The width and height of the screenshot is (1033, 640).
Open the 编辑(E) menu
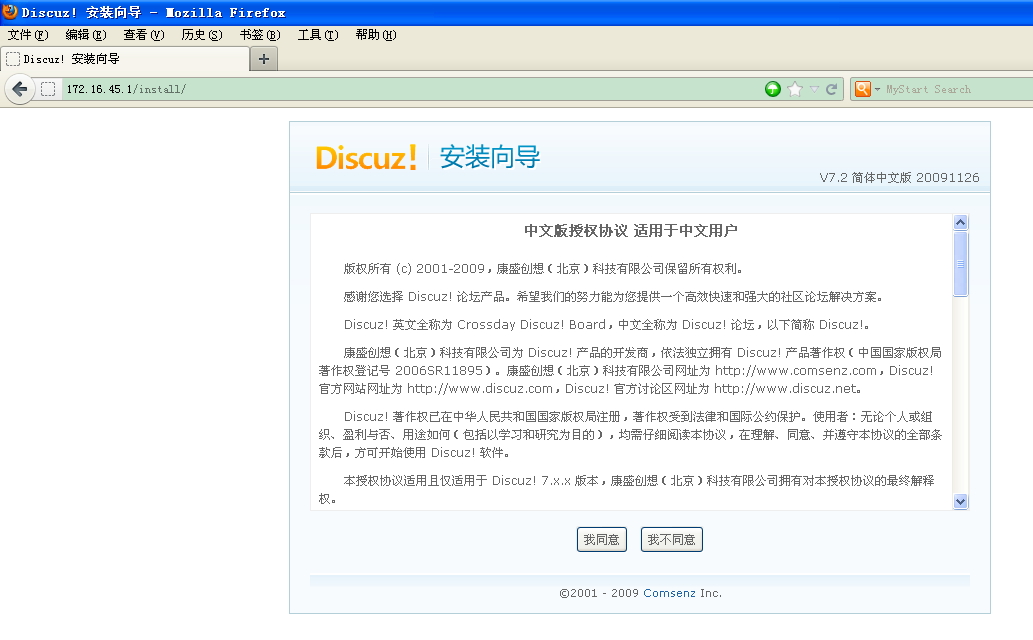pos(86,35)
